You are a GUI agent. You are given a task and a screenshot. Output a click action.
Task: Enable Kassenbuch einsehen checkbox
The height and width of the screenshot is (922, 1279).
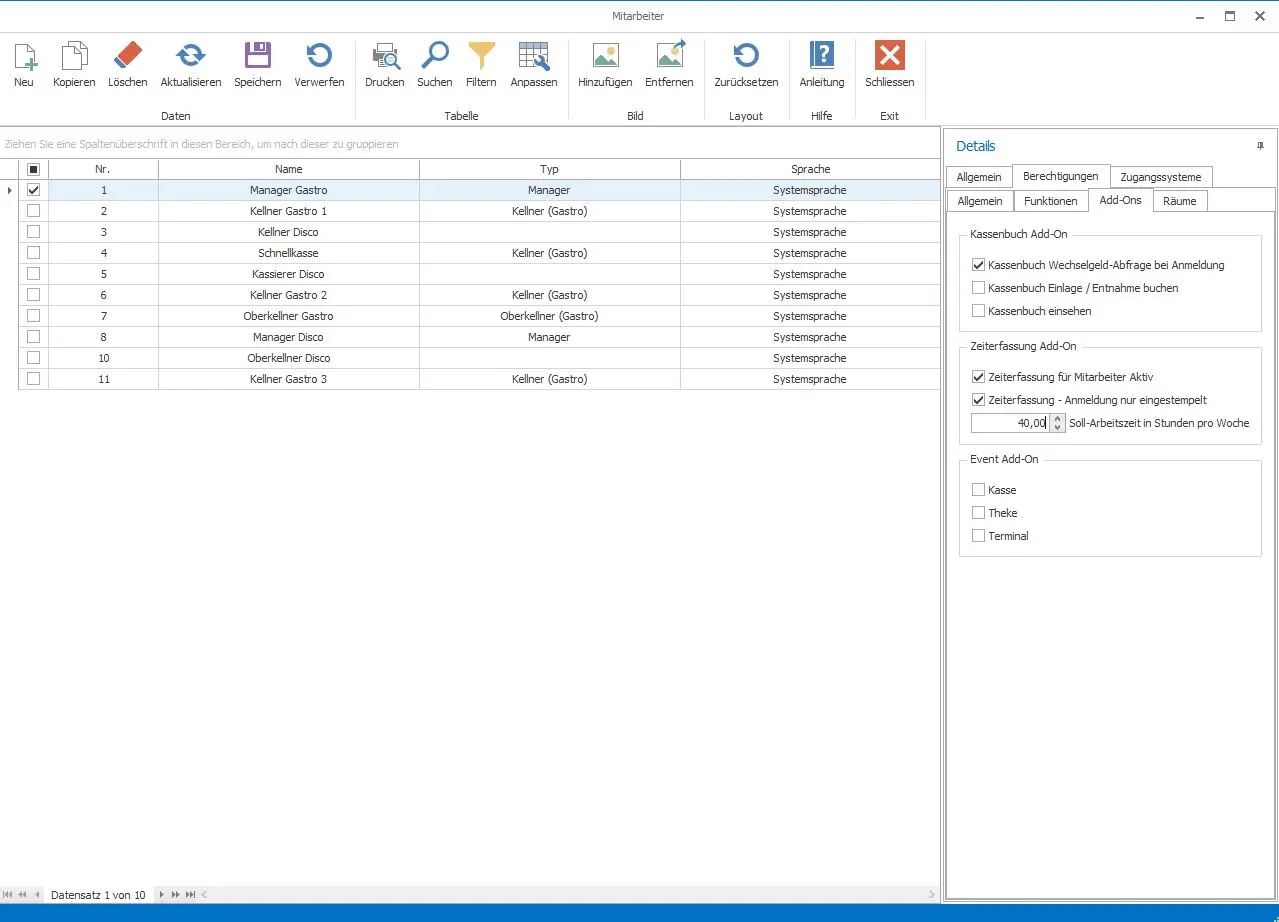pos(978,311)
